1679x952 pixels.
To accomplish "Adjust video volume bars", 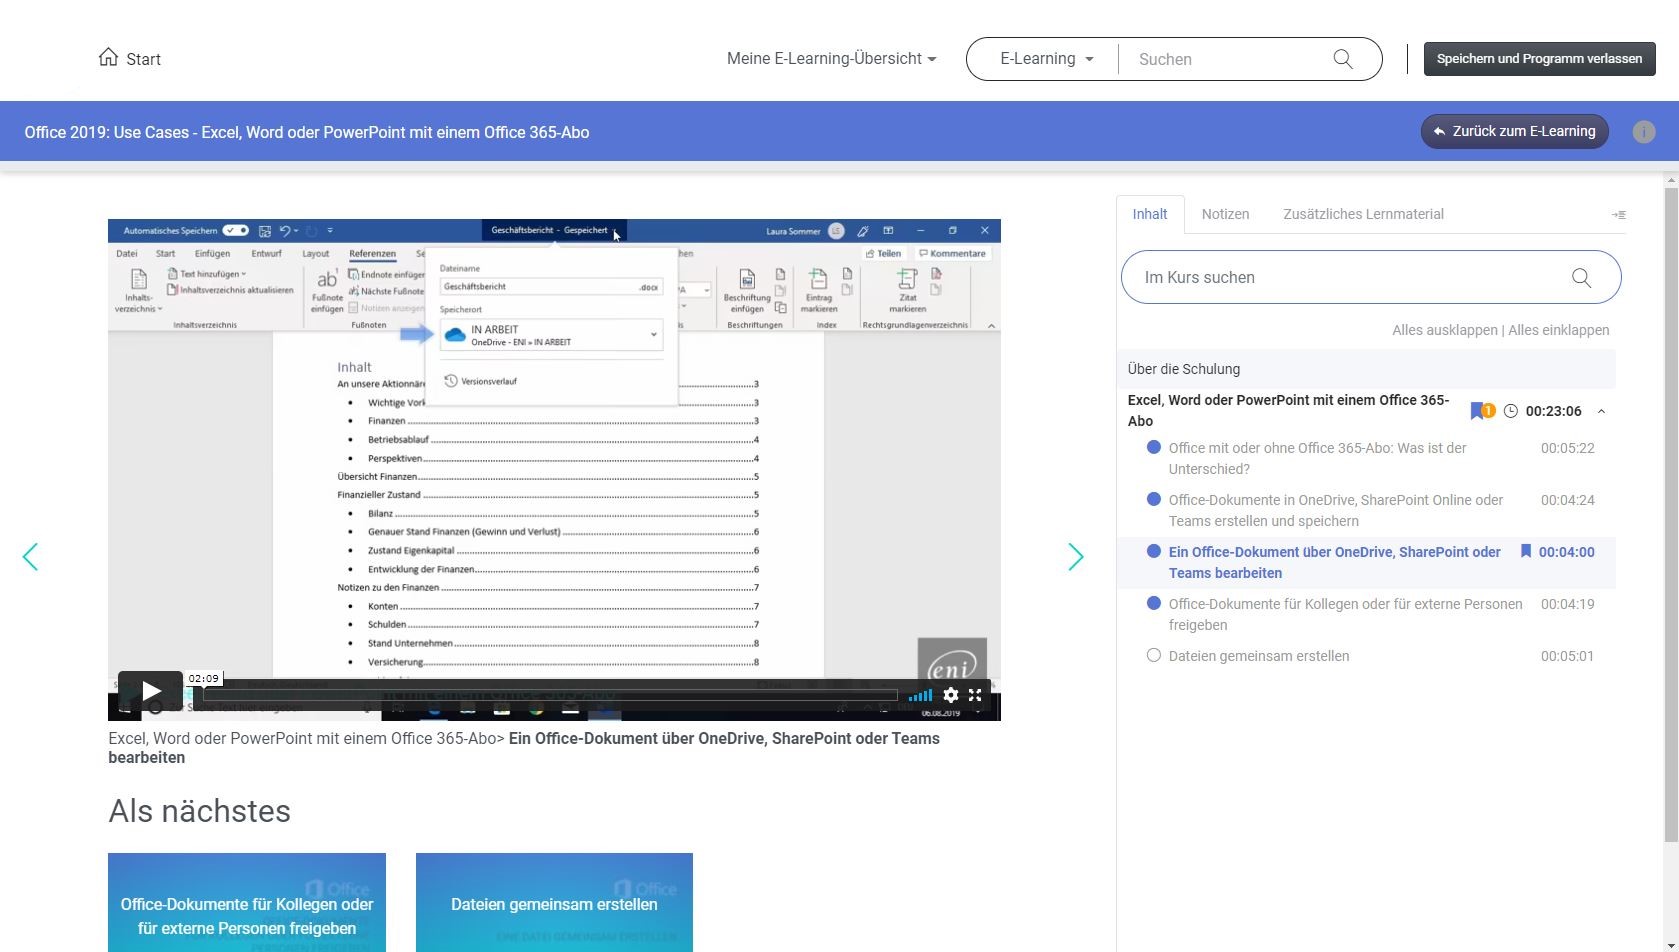I will pyautogui.click(x=920, y=695).
